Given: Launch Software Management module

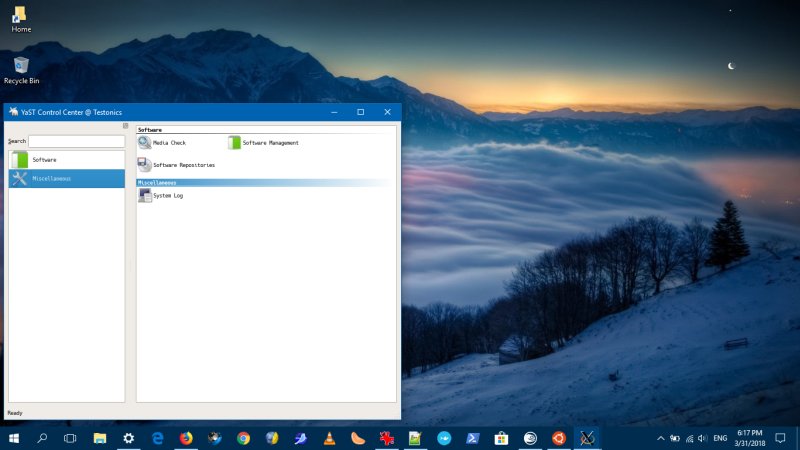Looking at the screenshot, I should point(263,143).
